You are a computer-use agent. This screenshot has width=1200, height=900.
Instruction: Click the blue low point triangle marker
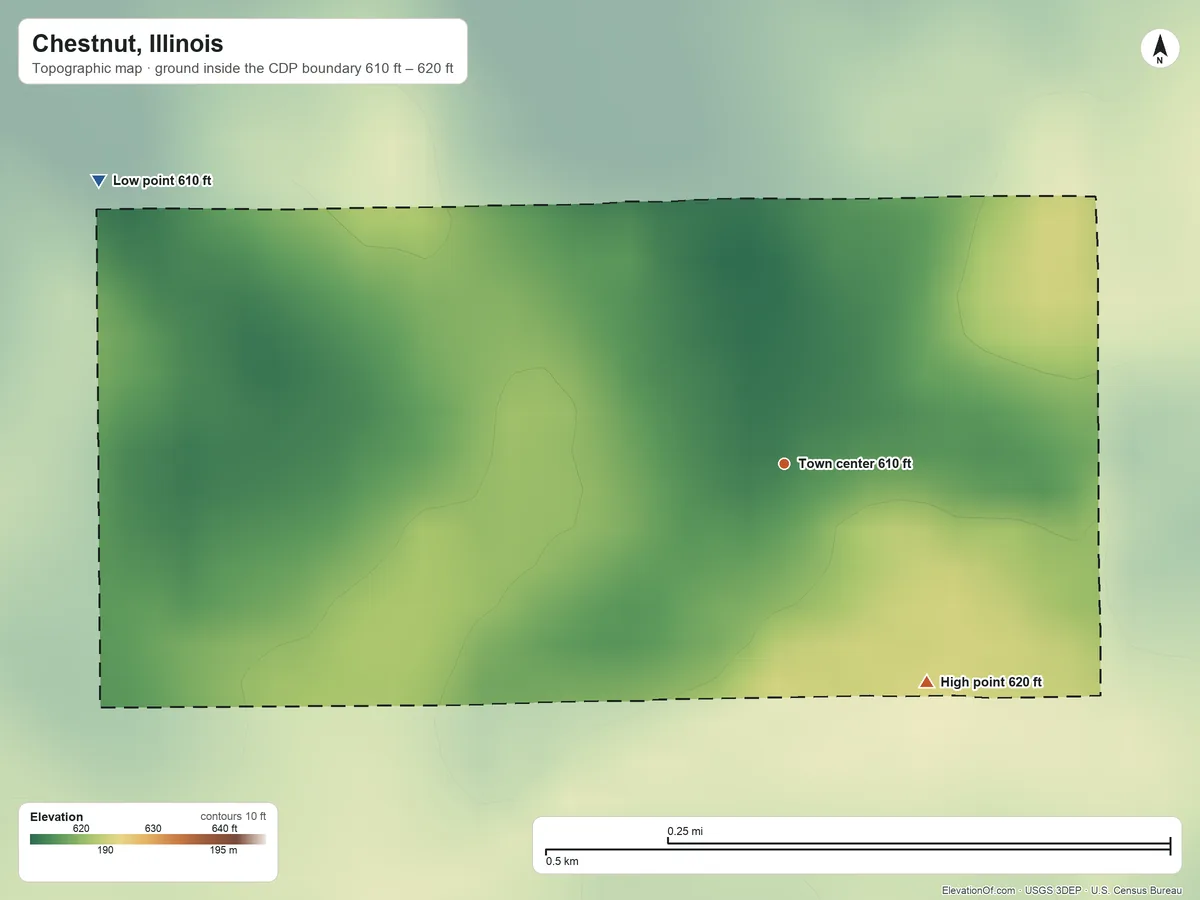click(98, 181)
